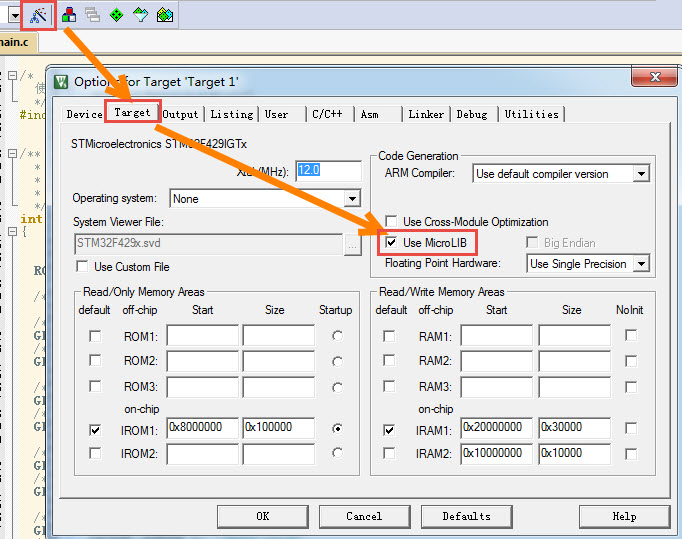
Task: Expand Floating Point Hardware dropdown
Action: [641, 264]
